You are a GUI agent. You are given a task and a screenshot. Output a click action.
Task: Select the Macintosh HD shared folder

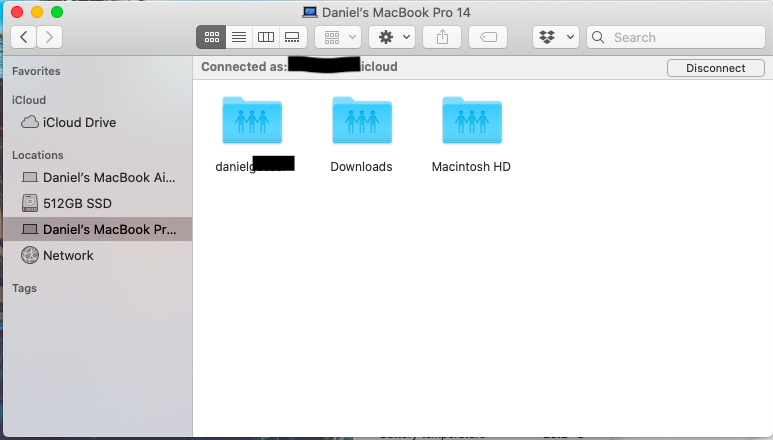(472, 121)
